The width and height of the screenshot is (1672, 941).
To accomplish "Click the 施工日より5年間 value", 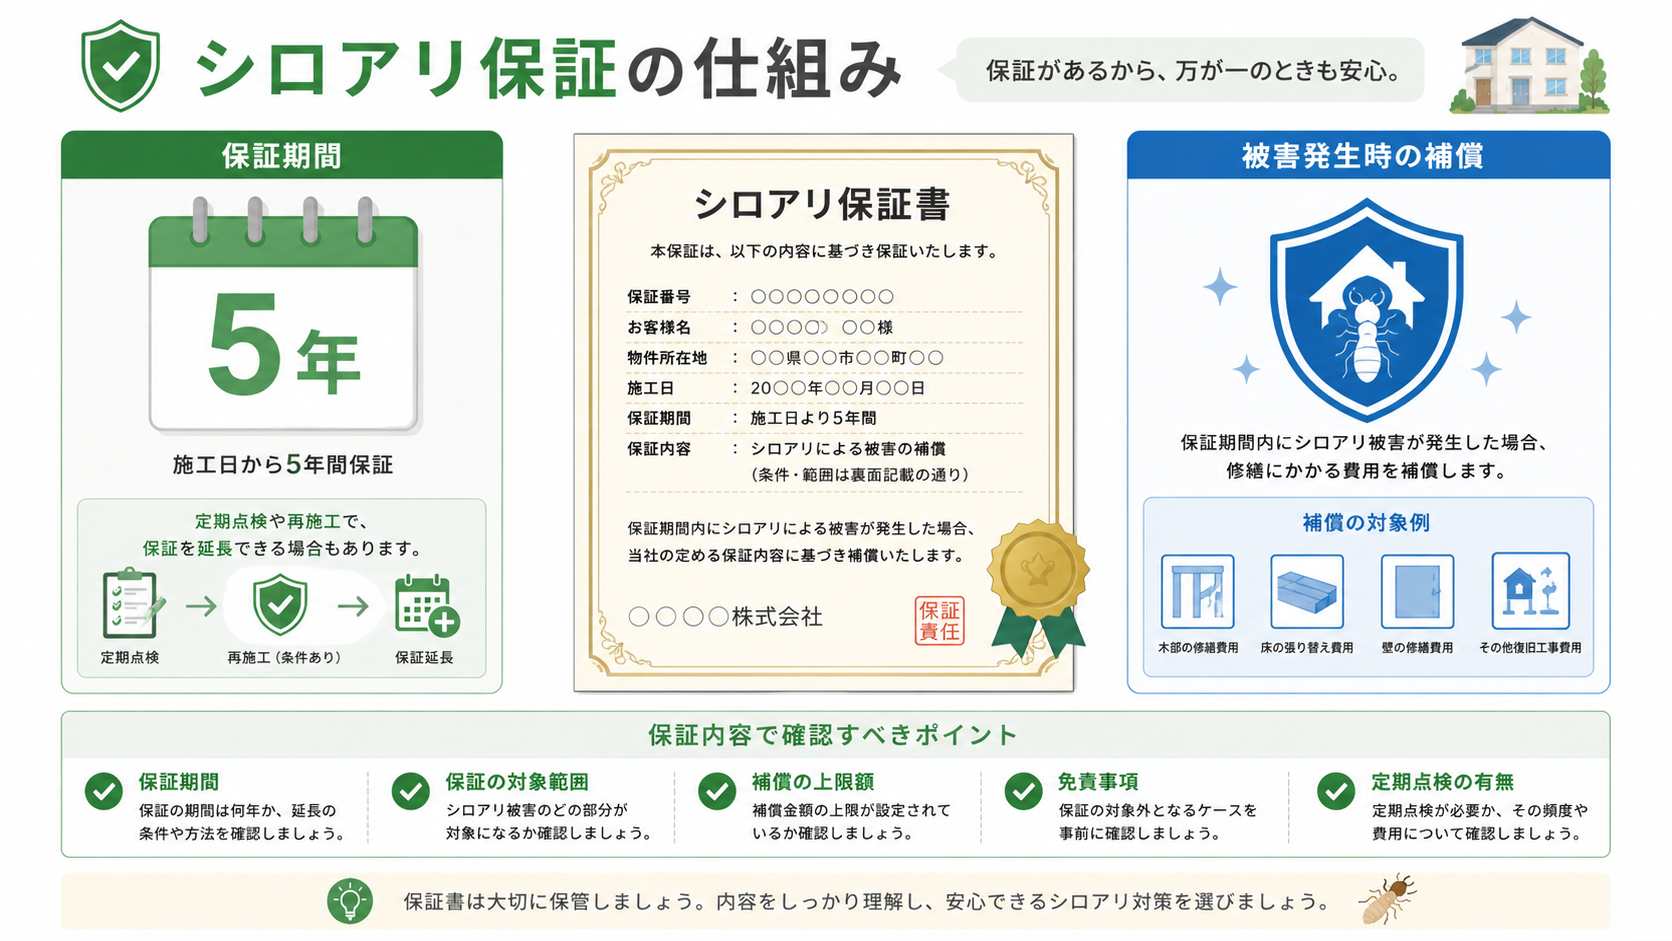I will 813,418.
